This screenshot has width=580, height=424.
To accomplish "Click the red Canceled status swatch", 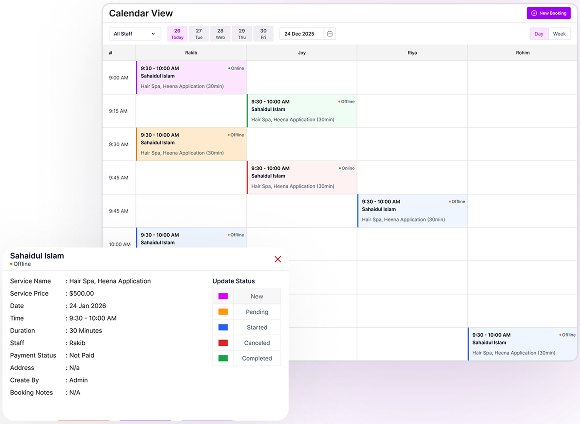I will 223,343.
